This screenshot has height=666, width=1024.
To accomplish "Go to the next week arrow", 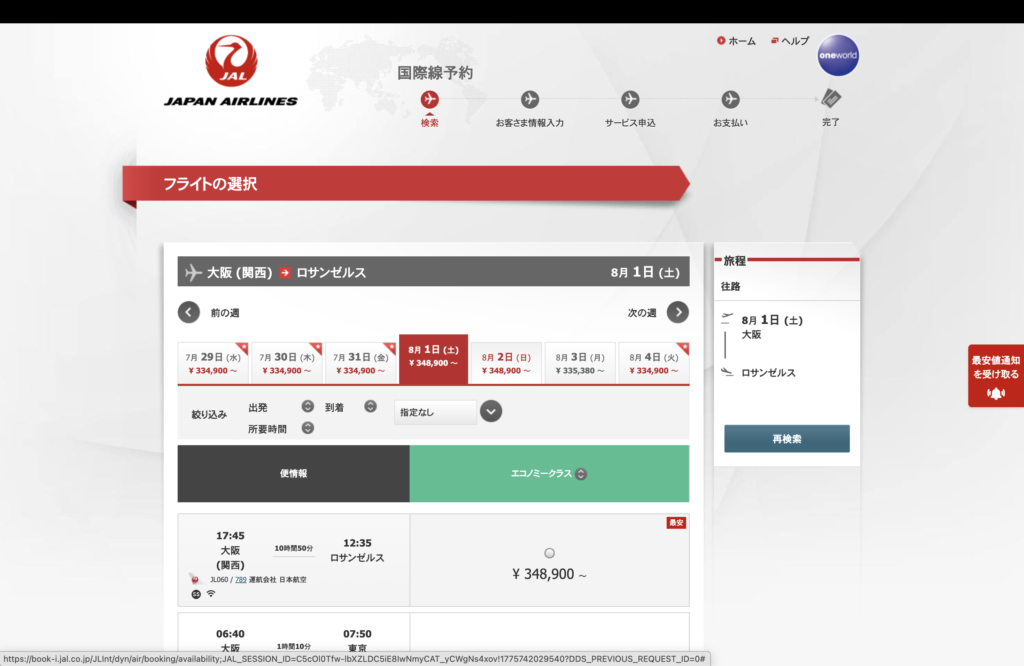I will [678, 312].
